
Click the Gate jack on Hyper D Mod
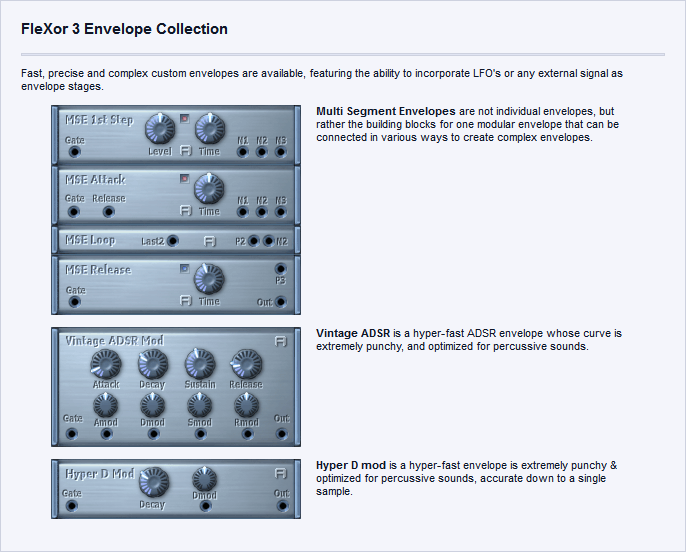[x=71, y=506]
